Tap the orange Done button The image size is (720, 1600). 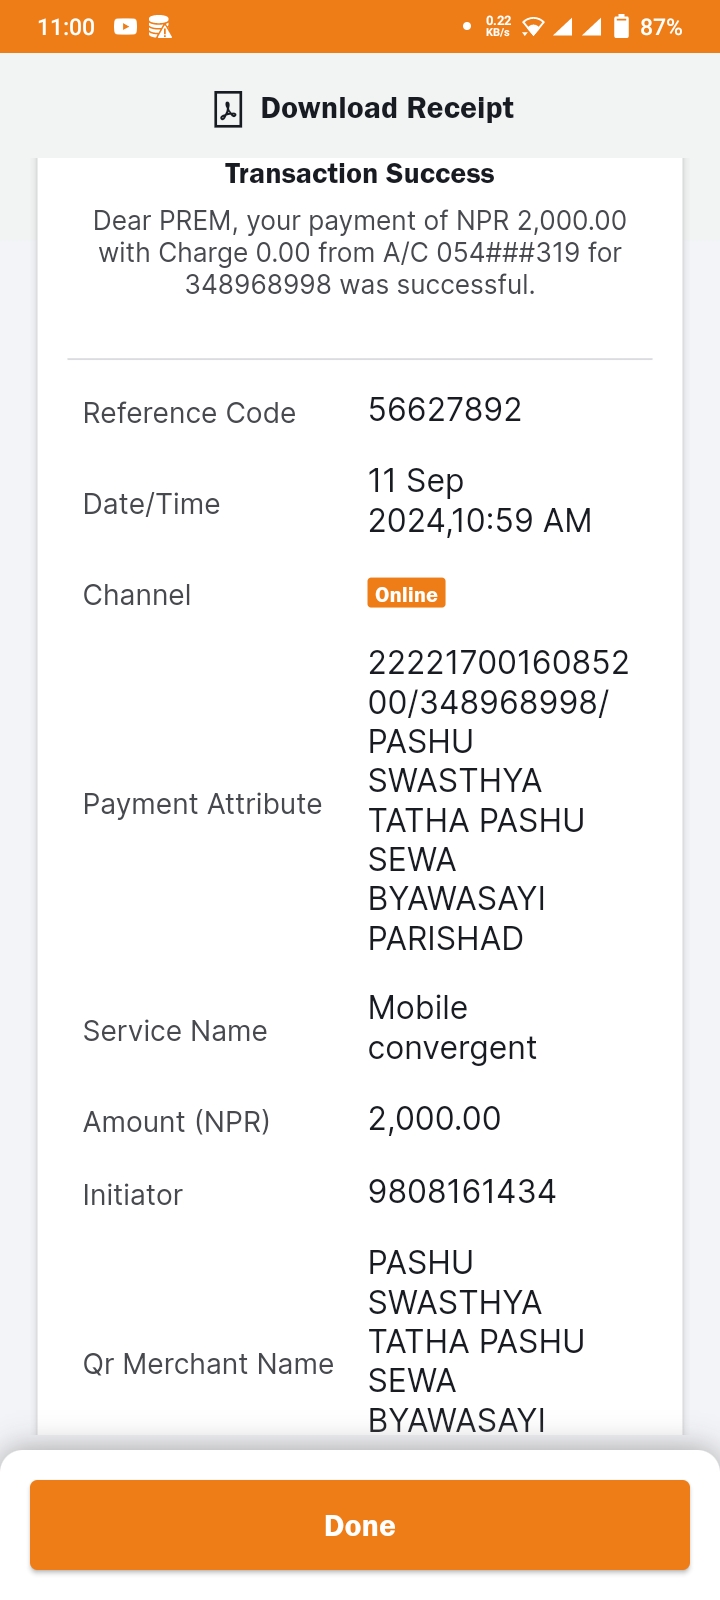[360, 1525]
